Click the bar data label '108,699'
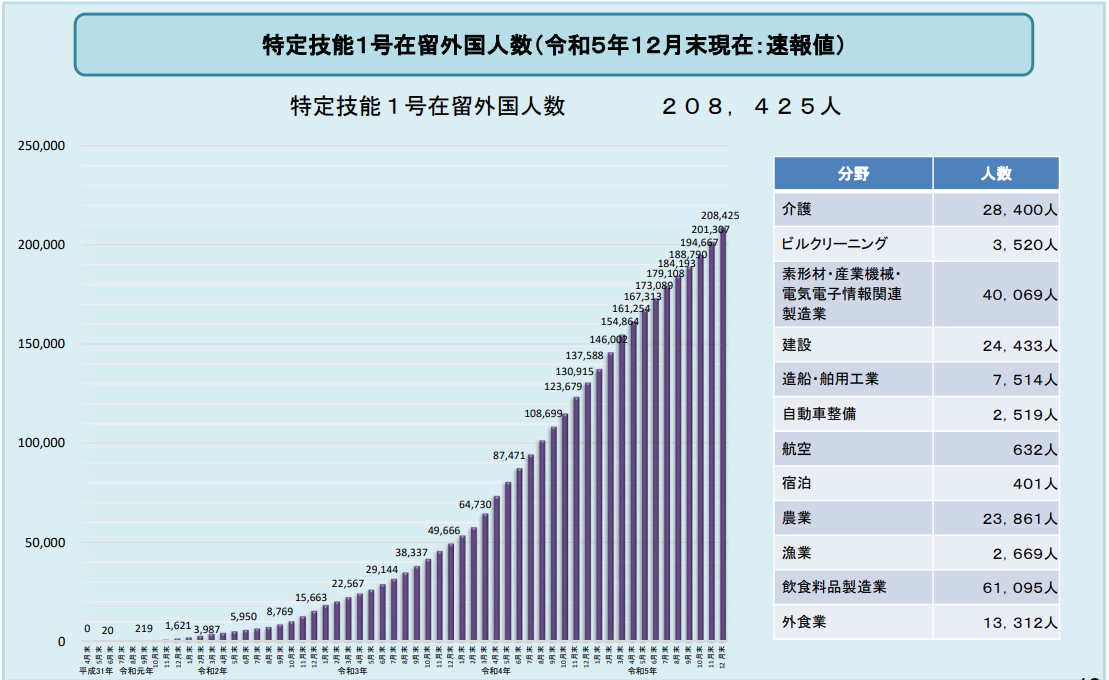The image size is (1109, 680). click(543, 414)
